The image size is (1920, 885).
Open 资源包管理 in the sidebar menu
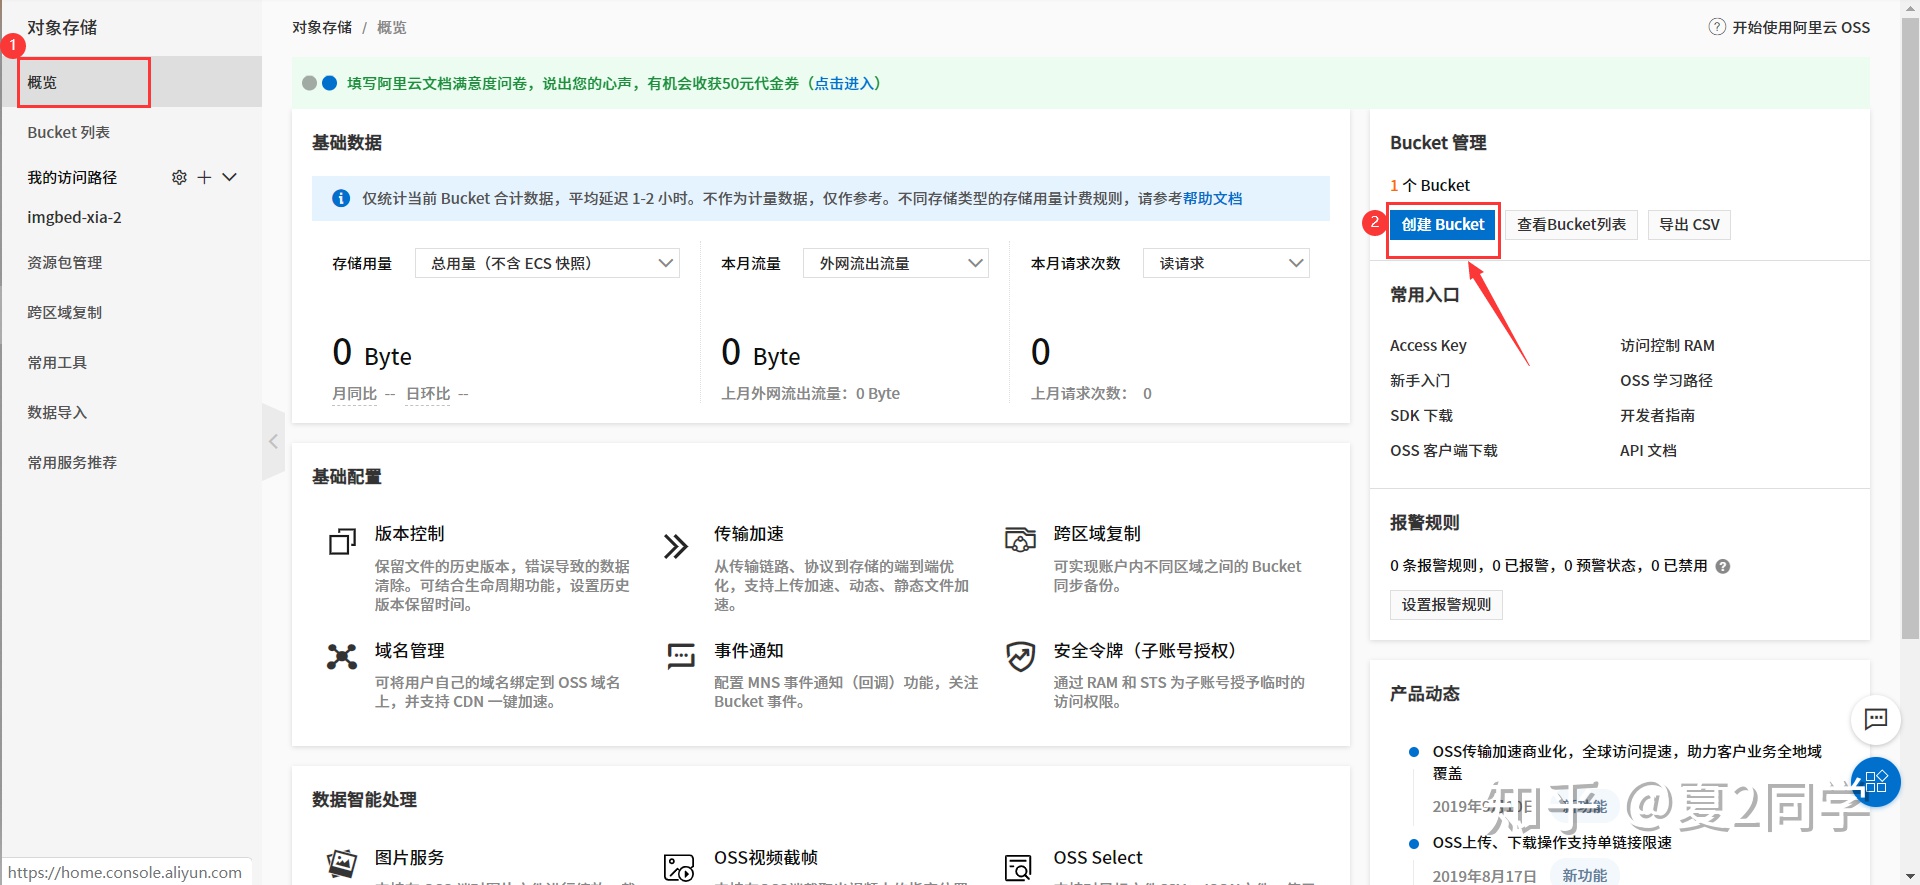point(65,262)
